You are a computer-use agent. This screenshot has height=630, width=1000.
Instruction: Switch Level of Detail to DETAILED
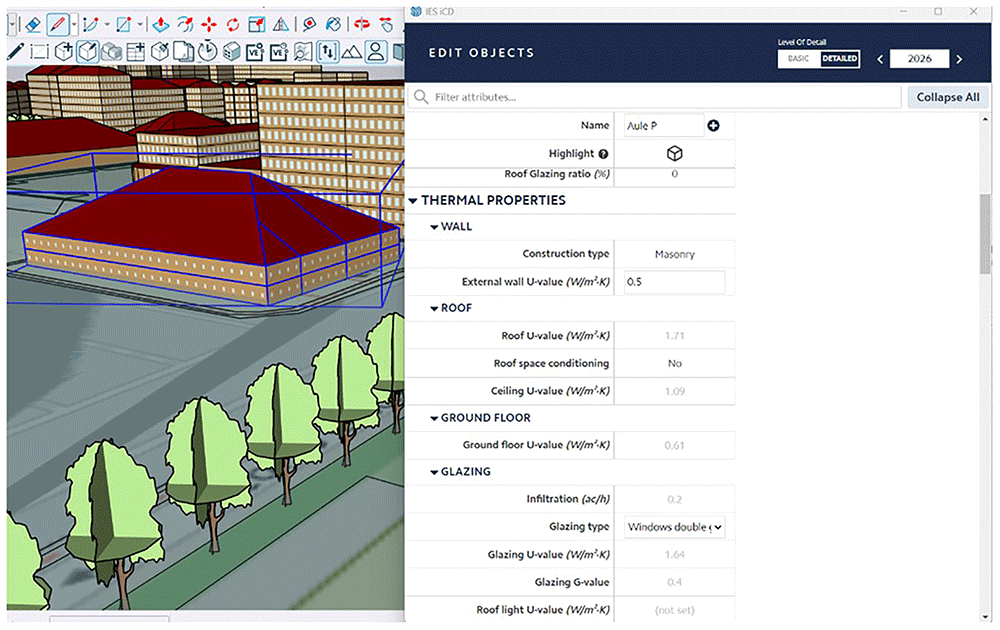[839, 59]
